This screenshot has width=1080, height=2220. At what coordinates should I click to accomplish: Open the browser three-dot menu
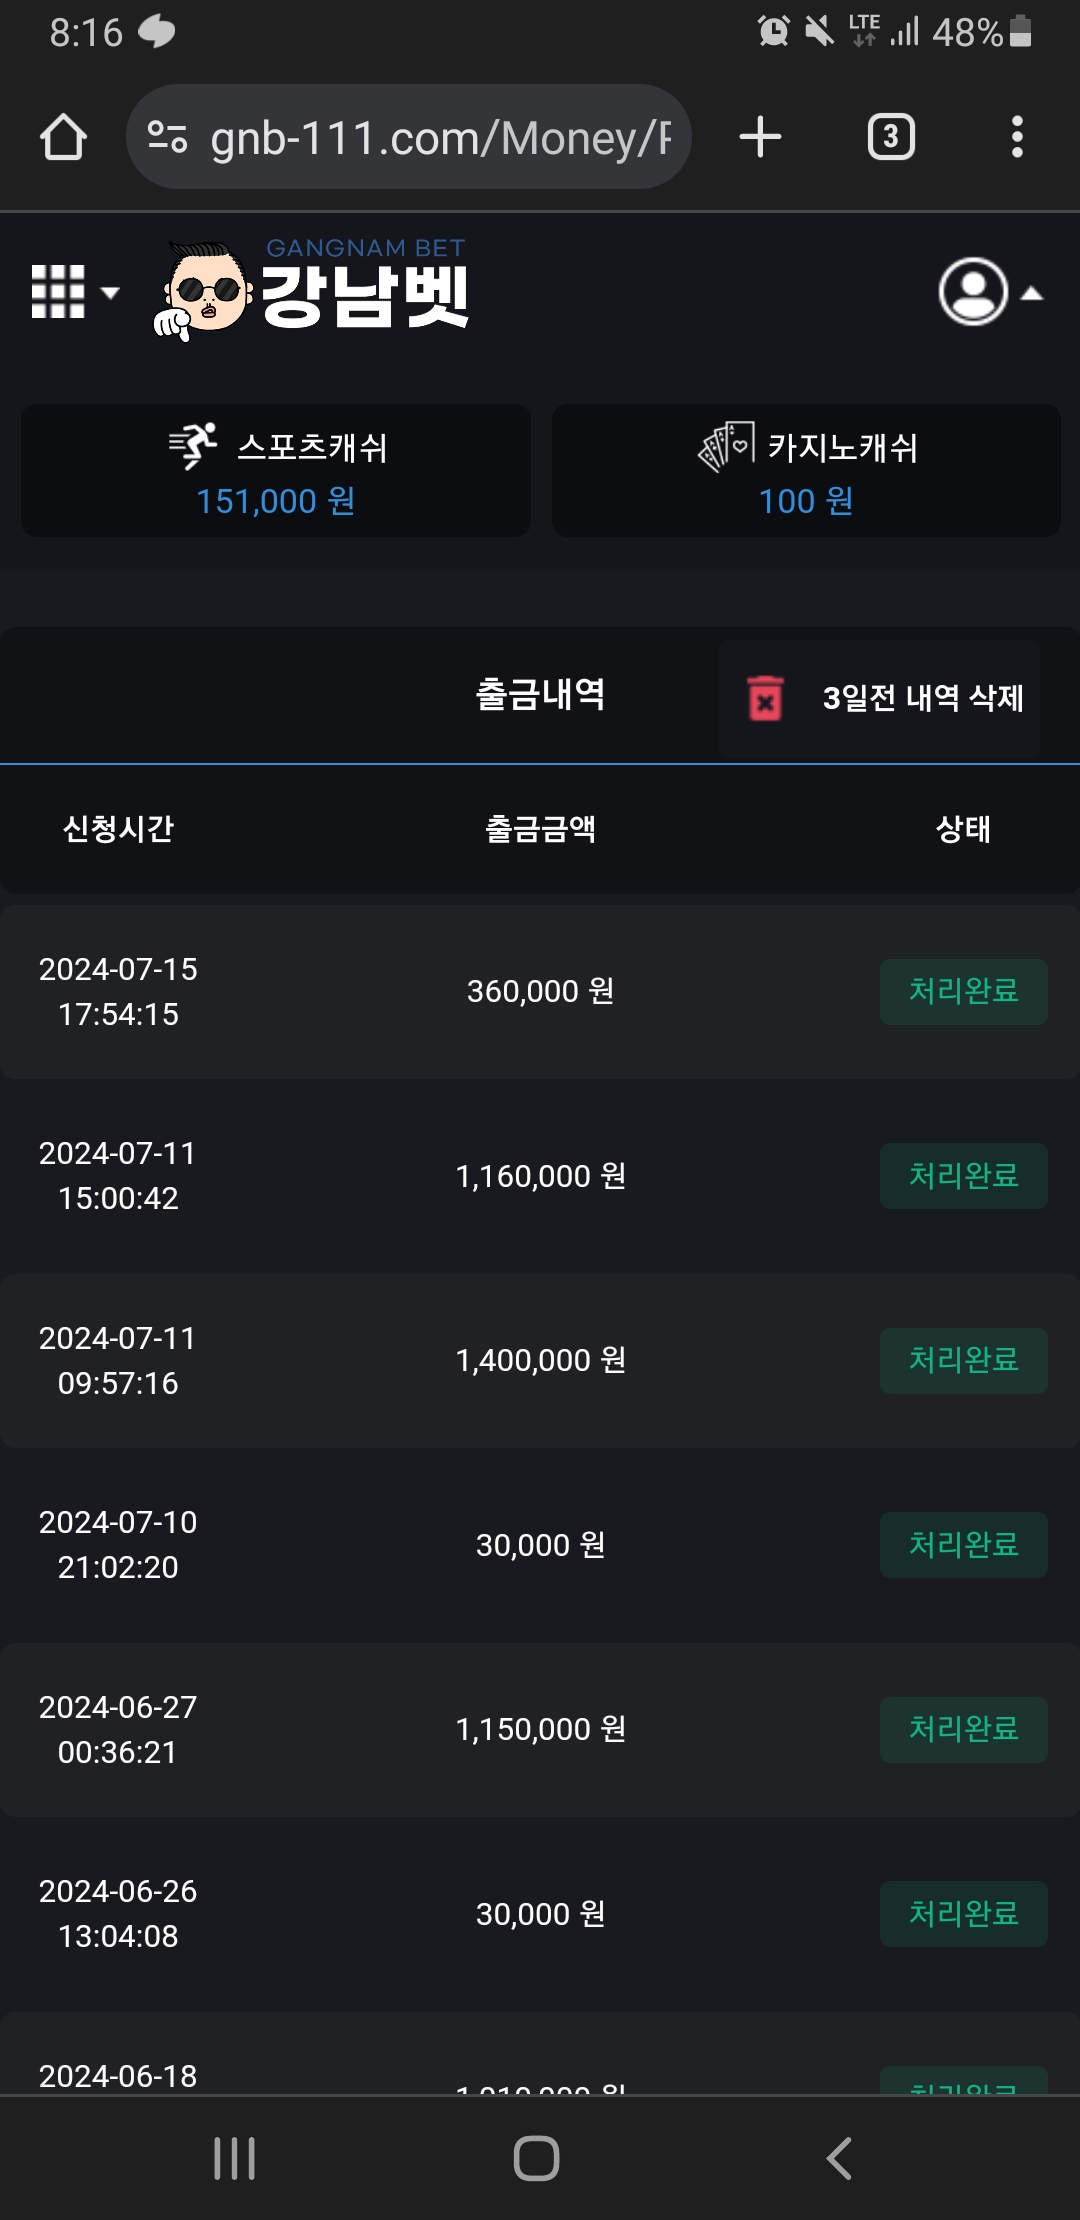(1017, 137)
